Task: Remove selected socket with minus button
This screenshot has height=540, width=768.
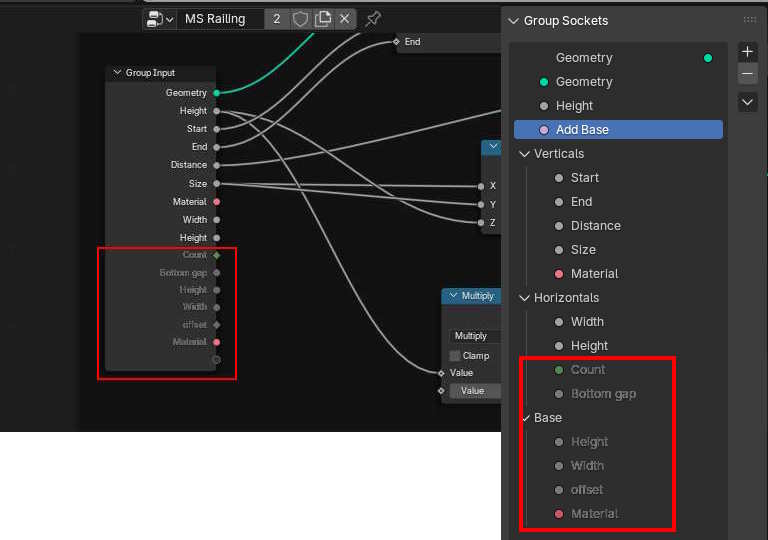Action: 747,74
